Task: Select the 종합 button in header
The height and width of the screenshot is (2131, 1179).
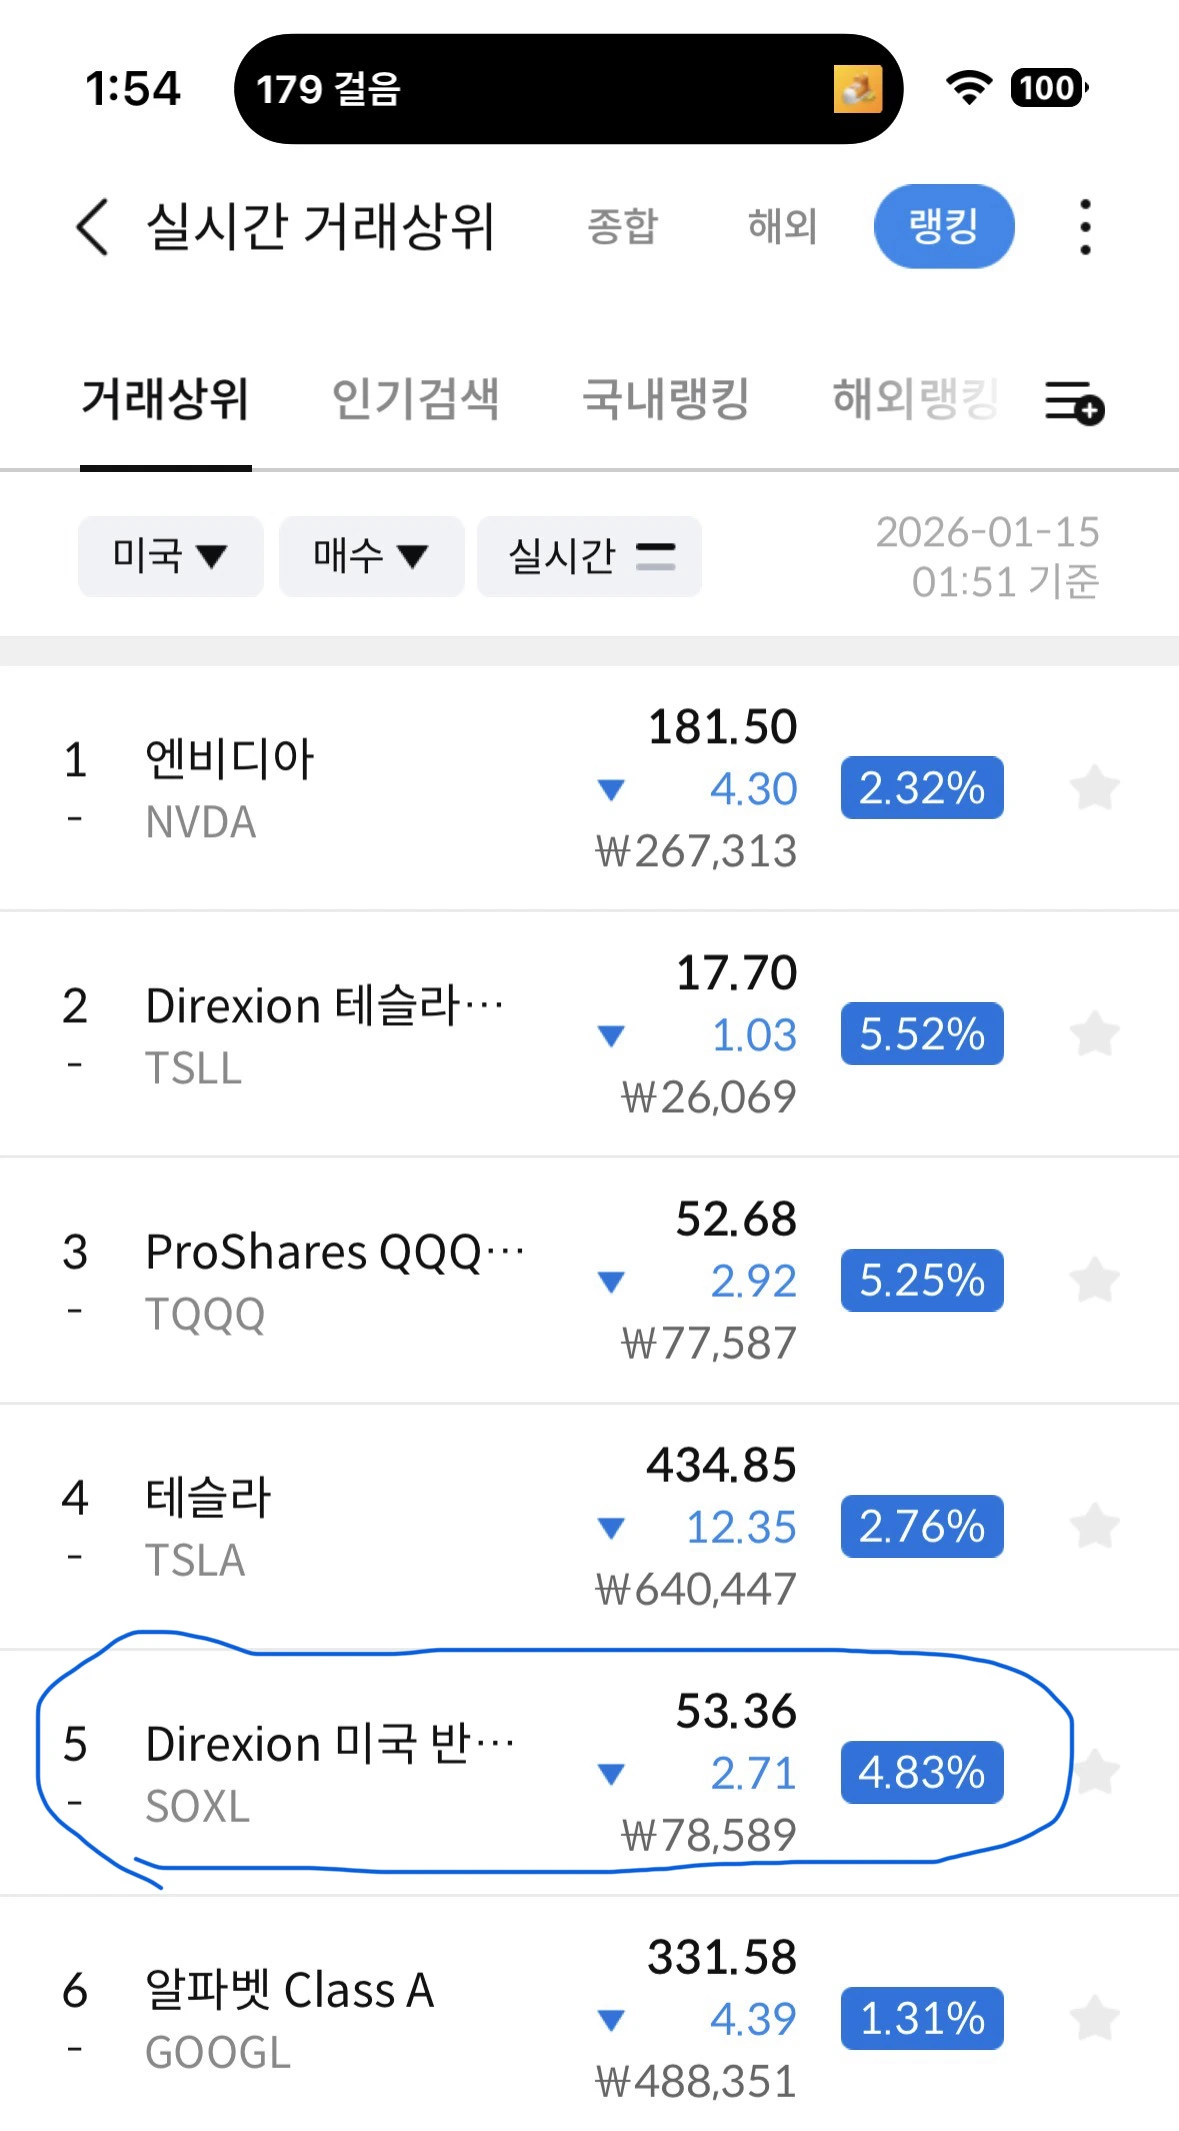Action: tap(622, 227)
